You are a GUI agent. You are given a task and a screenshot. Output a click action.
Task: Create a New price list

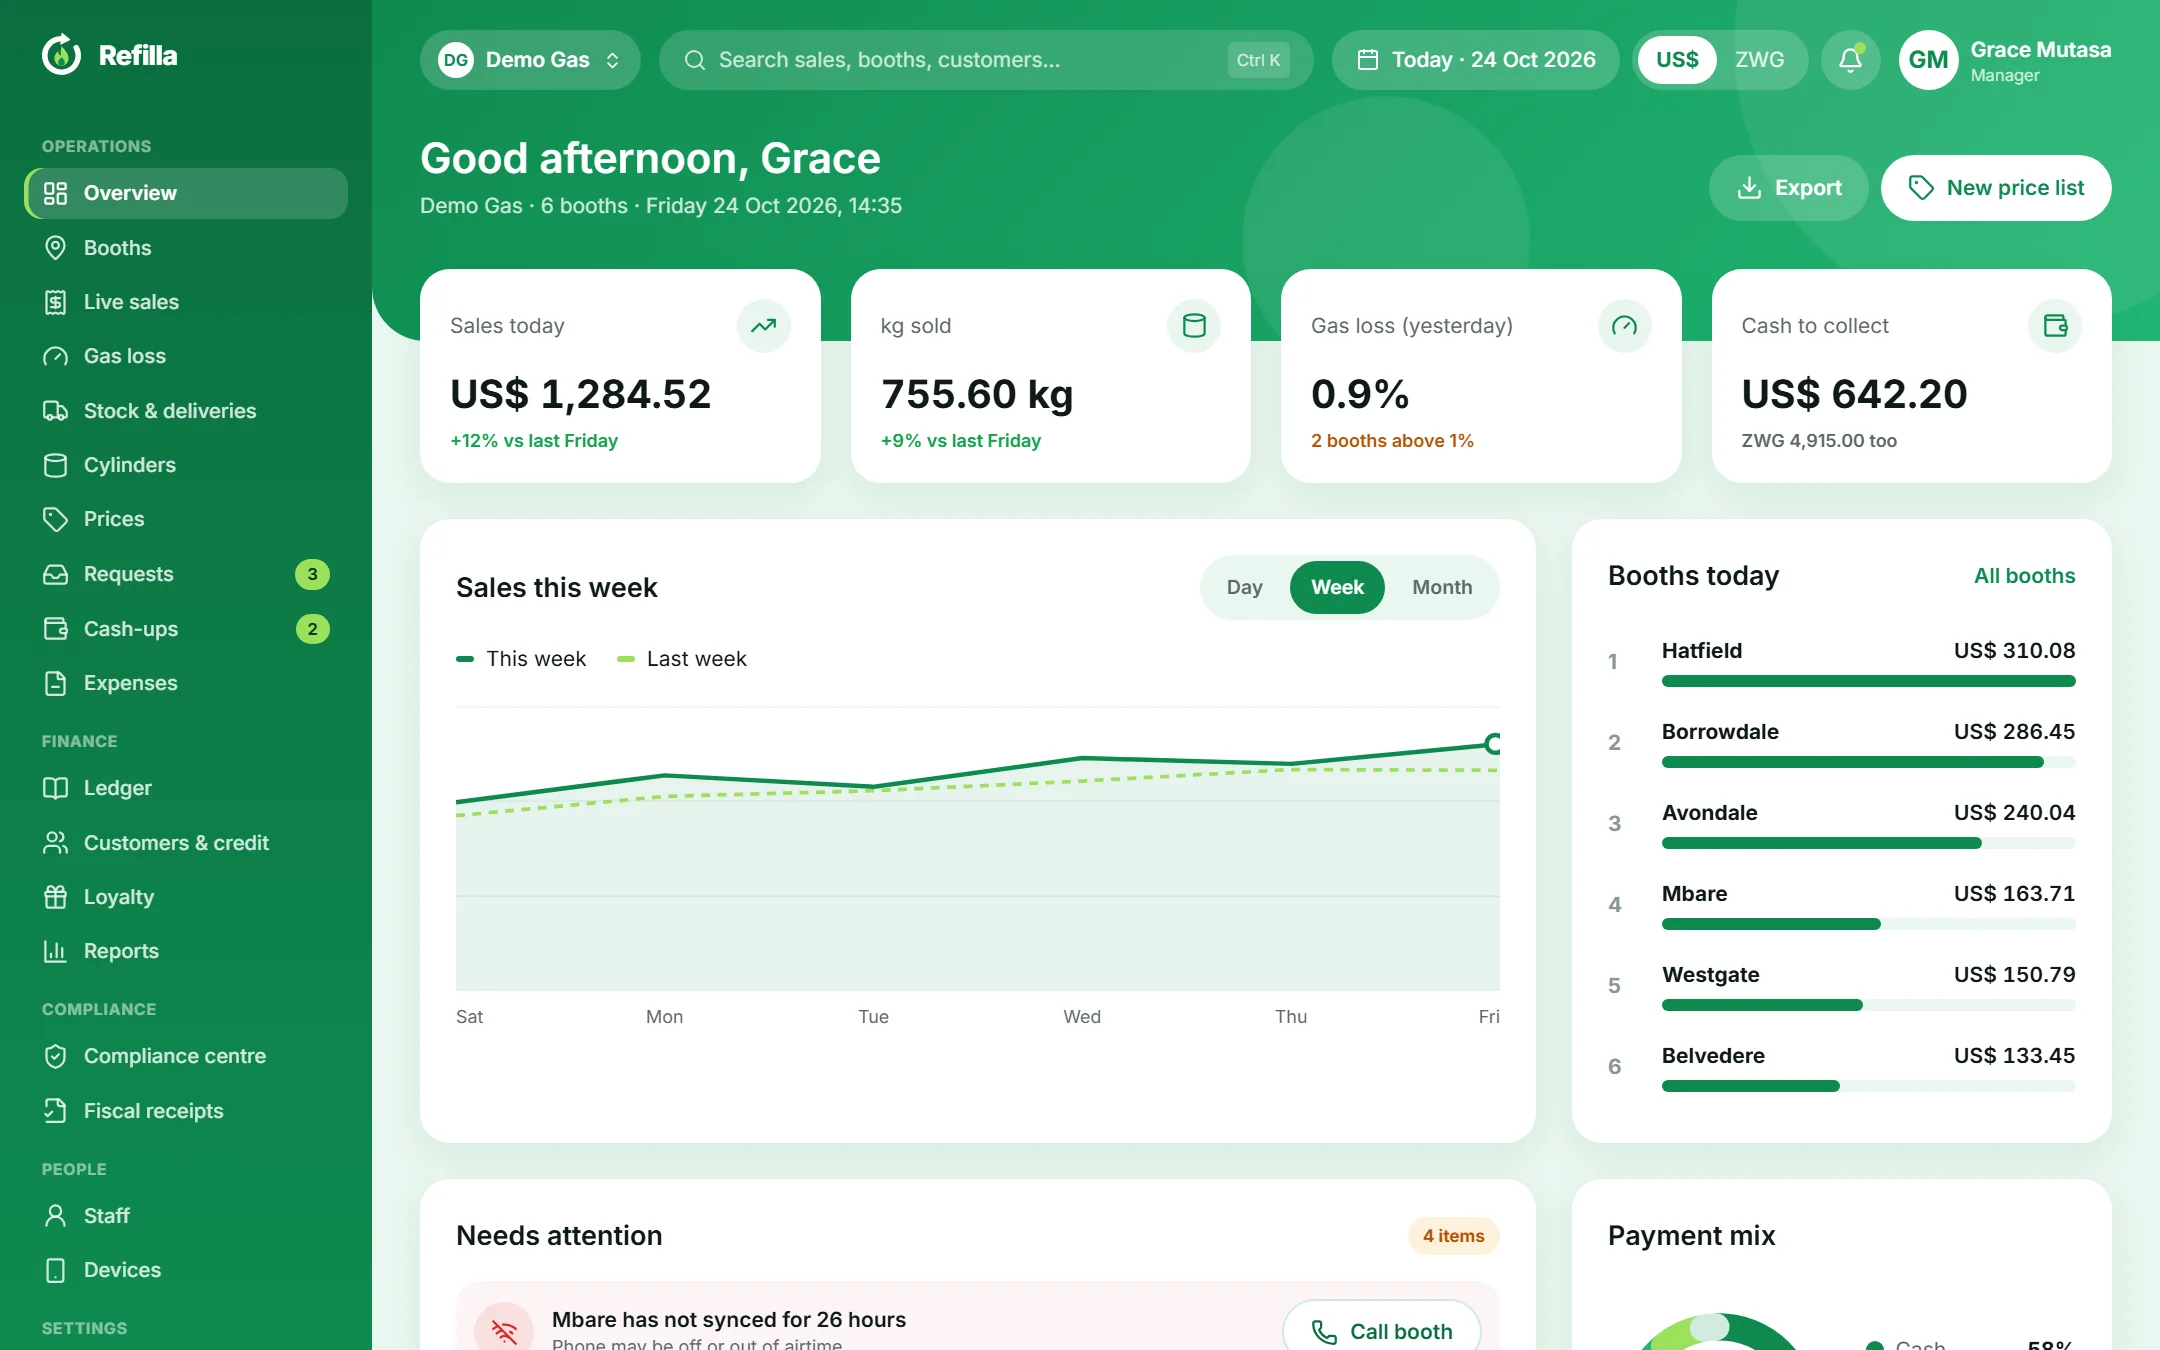(x=1996, y=188)
